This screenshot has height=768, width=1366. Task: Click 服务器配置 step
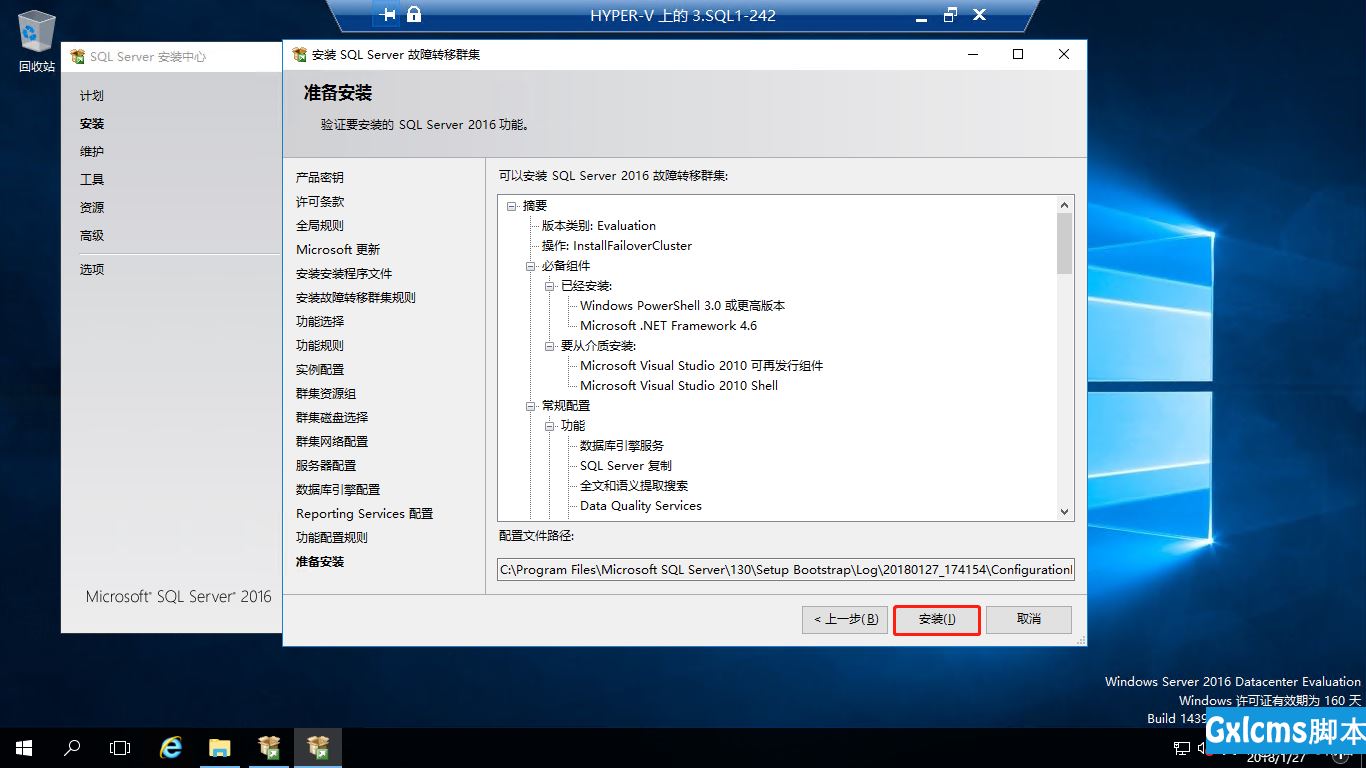tap(326, 465)
